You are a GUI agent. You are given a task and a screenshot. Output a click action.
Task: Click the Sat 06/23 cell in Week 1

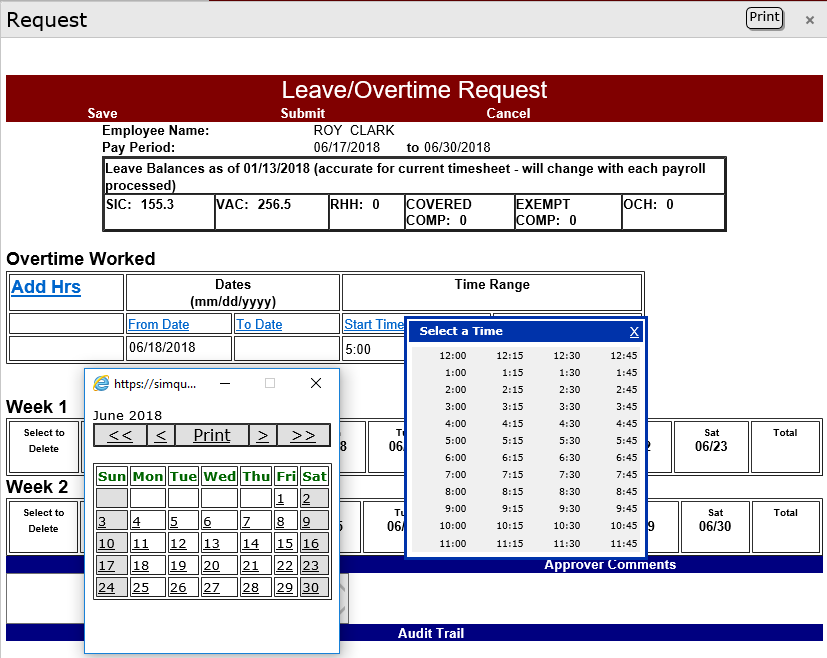click(711, 447)
